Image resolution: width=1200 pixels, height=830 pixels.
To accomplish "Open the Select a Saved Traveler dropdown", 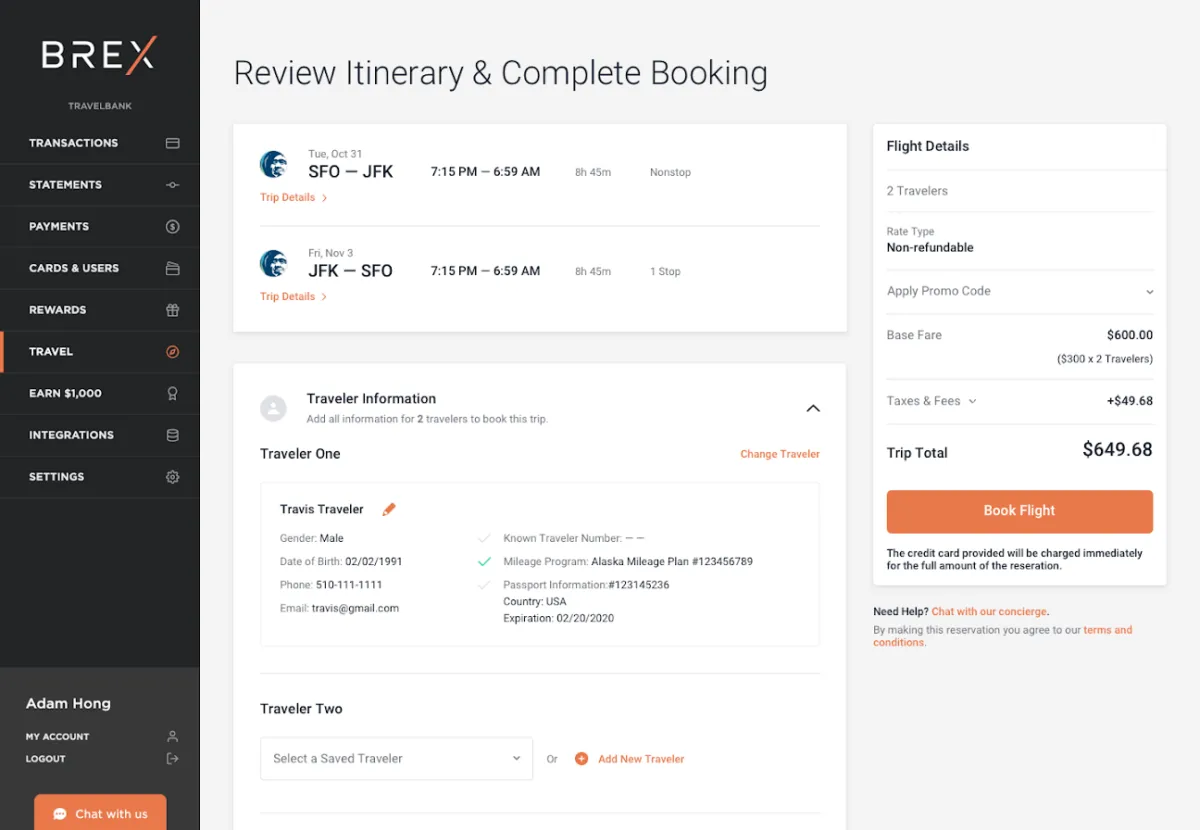I will (x=396, y=759).
